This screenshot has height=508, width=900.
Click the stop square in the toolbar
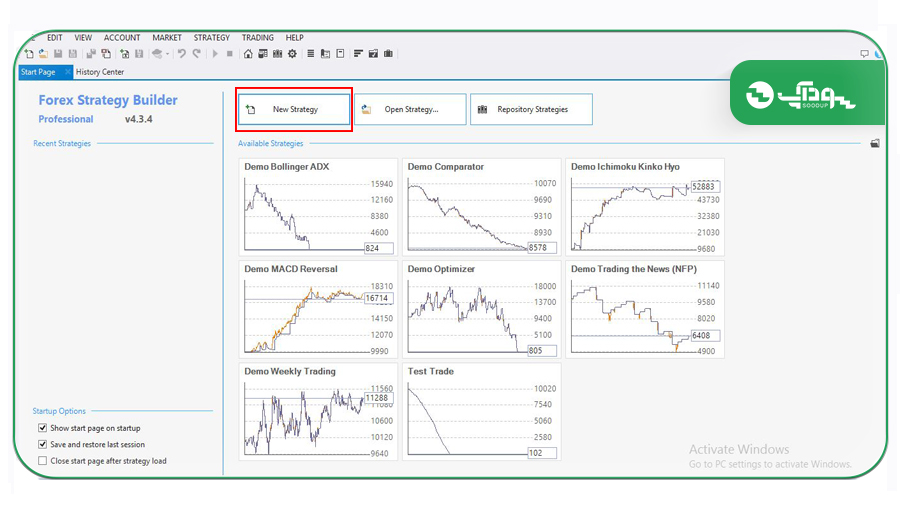coord(230,54)
